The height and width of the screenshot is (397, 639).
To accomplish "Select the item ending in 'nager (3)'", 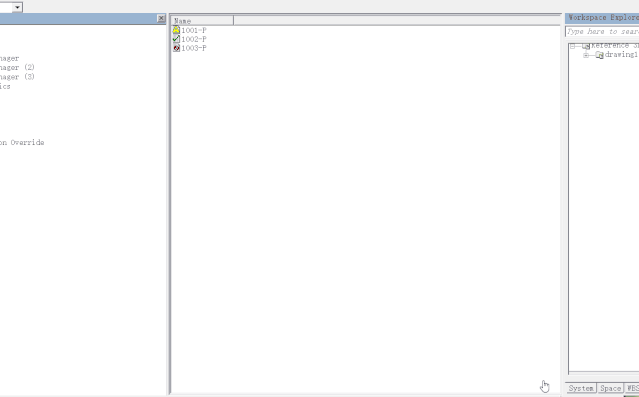I will (x=17, y=77).
